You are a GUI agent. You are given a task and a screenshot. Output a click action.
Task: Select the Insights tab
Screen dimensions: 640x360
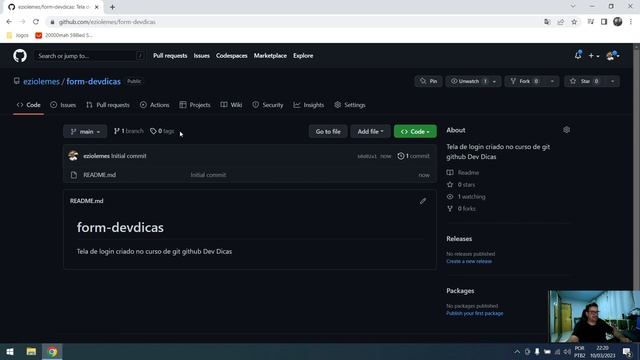tap(309, 105)
